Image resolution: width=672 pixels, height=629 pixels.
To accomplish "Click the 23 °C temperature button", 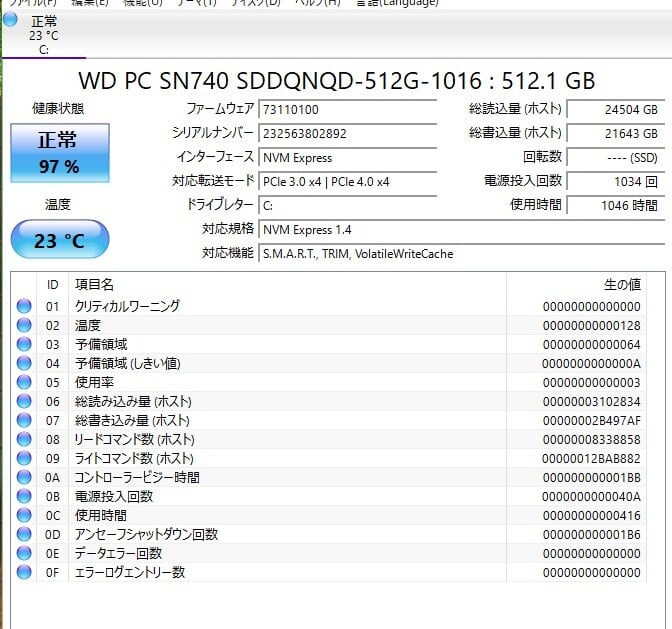I will tap(59, 240).
